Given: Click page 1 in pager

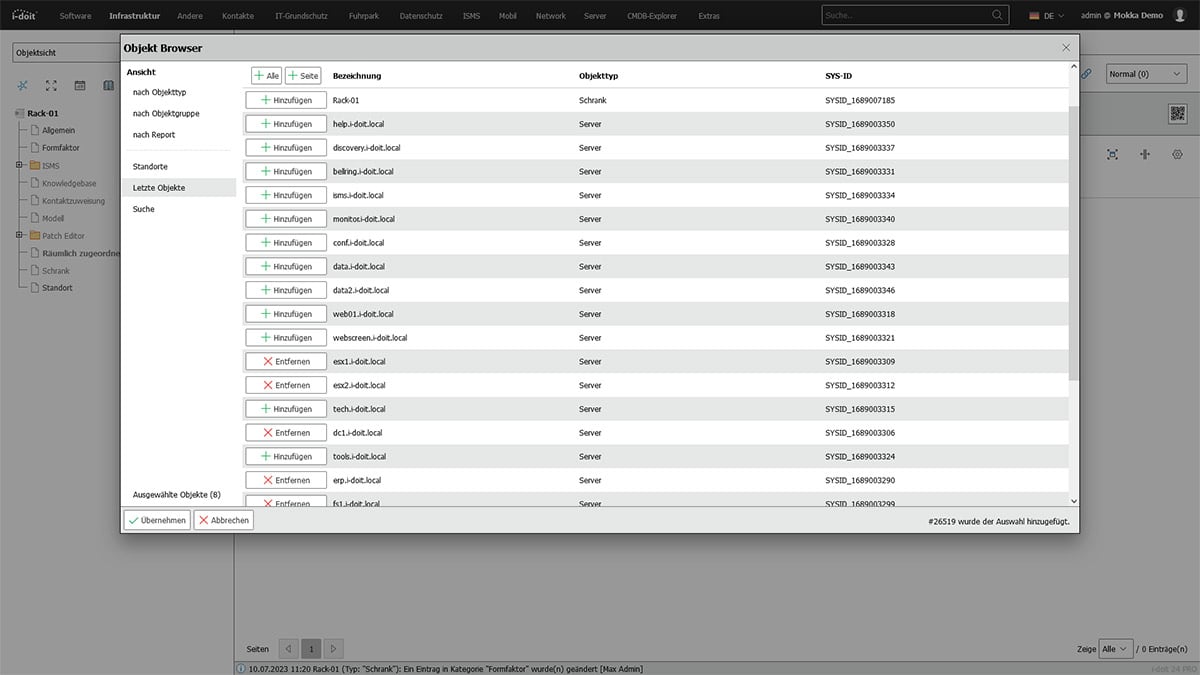Looking at the screenshot, I should click(311, 649).
